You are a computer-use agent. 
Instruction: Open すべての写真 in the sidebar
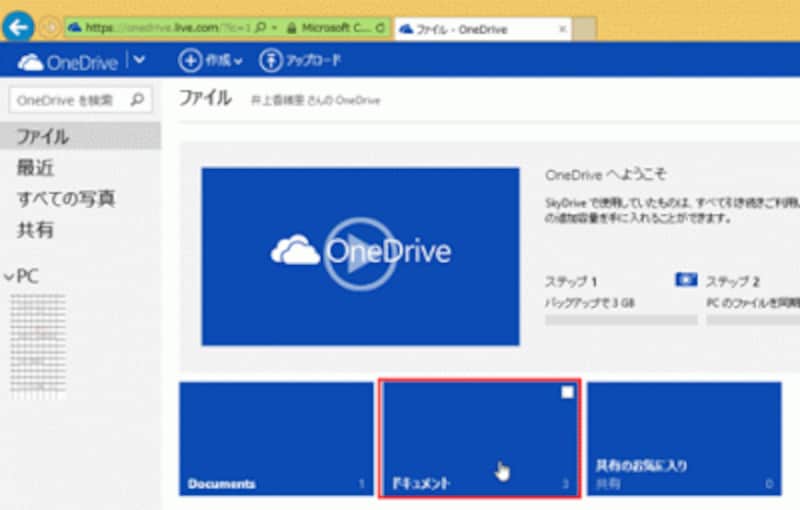(x=66, y=198)
